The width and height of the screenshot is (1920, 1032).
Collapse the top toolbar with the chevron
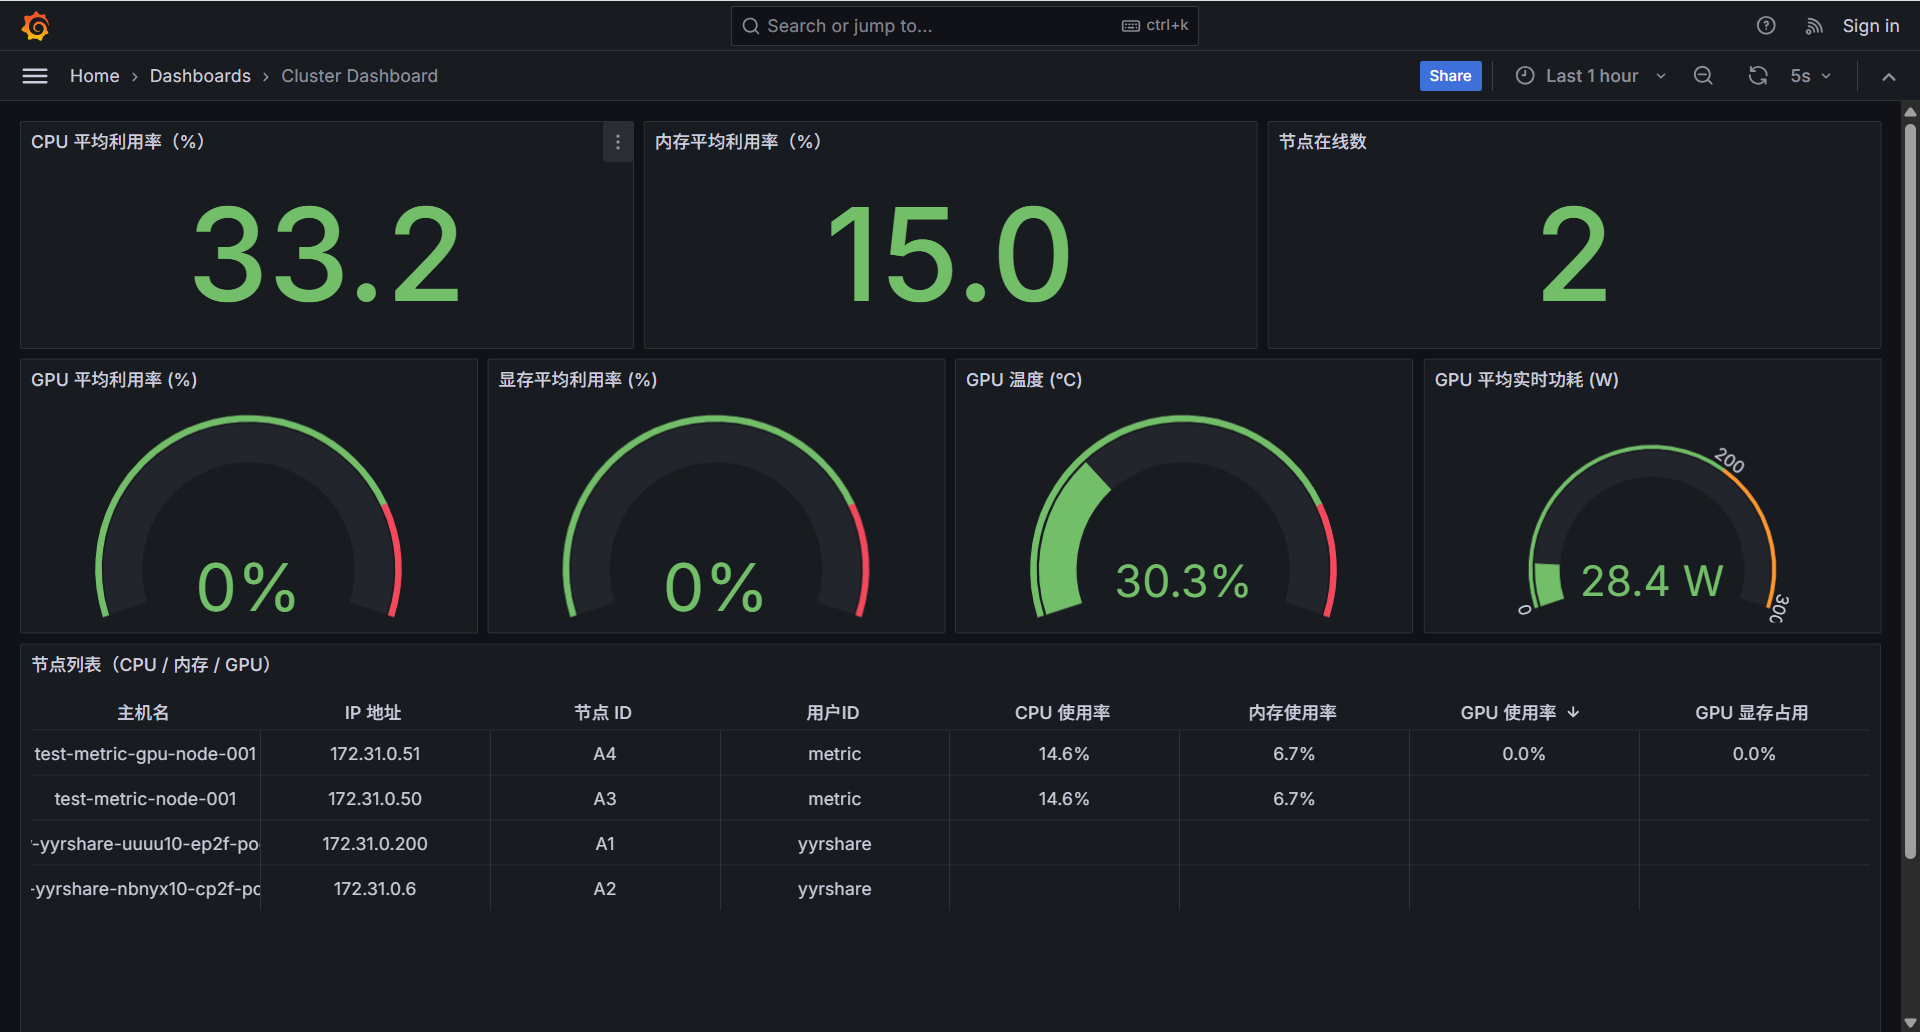click(x=1888, y=77)
